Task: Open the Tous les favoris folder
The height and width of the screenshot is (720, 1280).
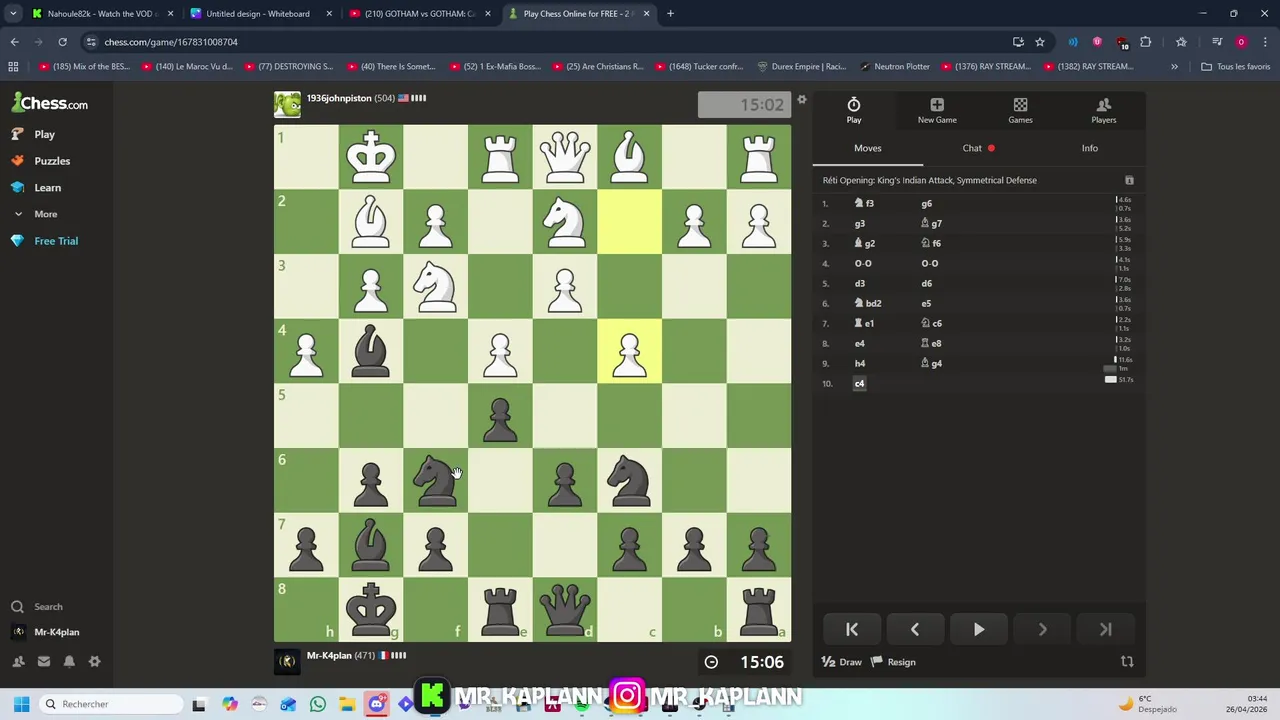Action: [1235, 67]
